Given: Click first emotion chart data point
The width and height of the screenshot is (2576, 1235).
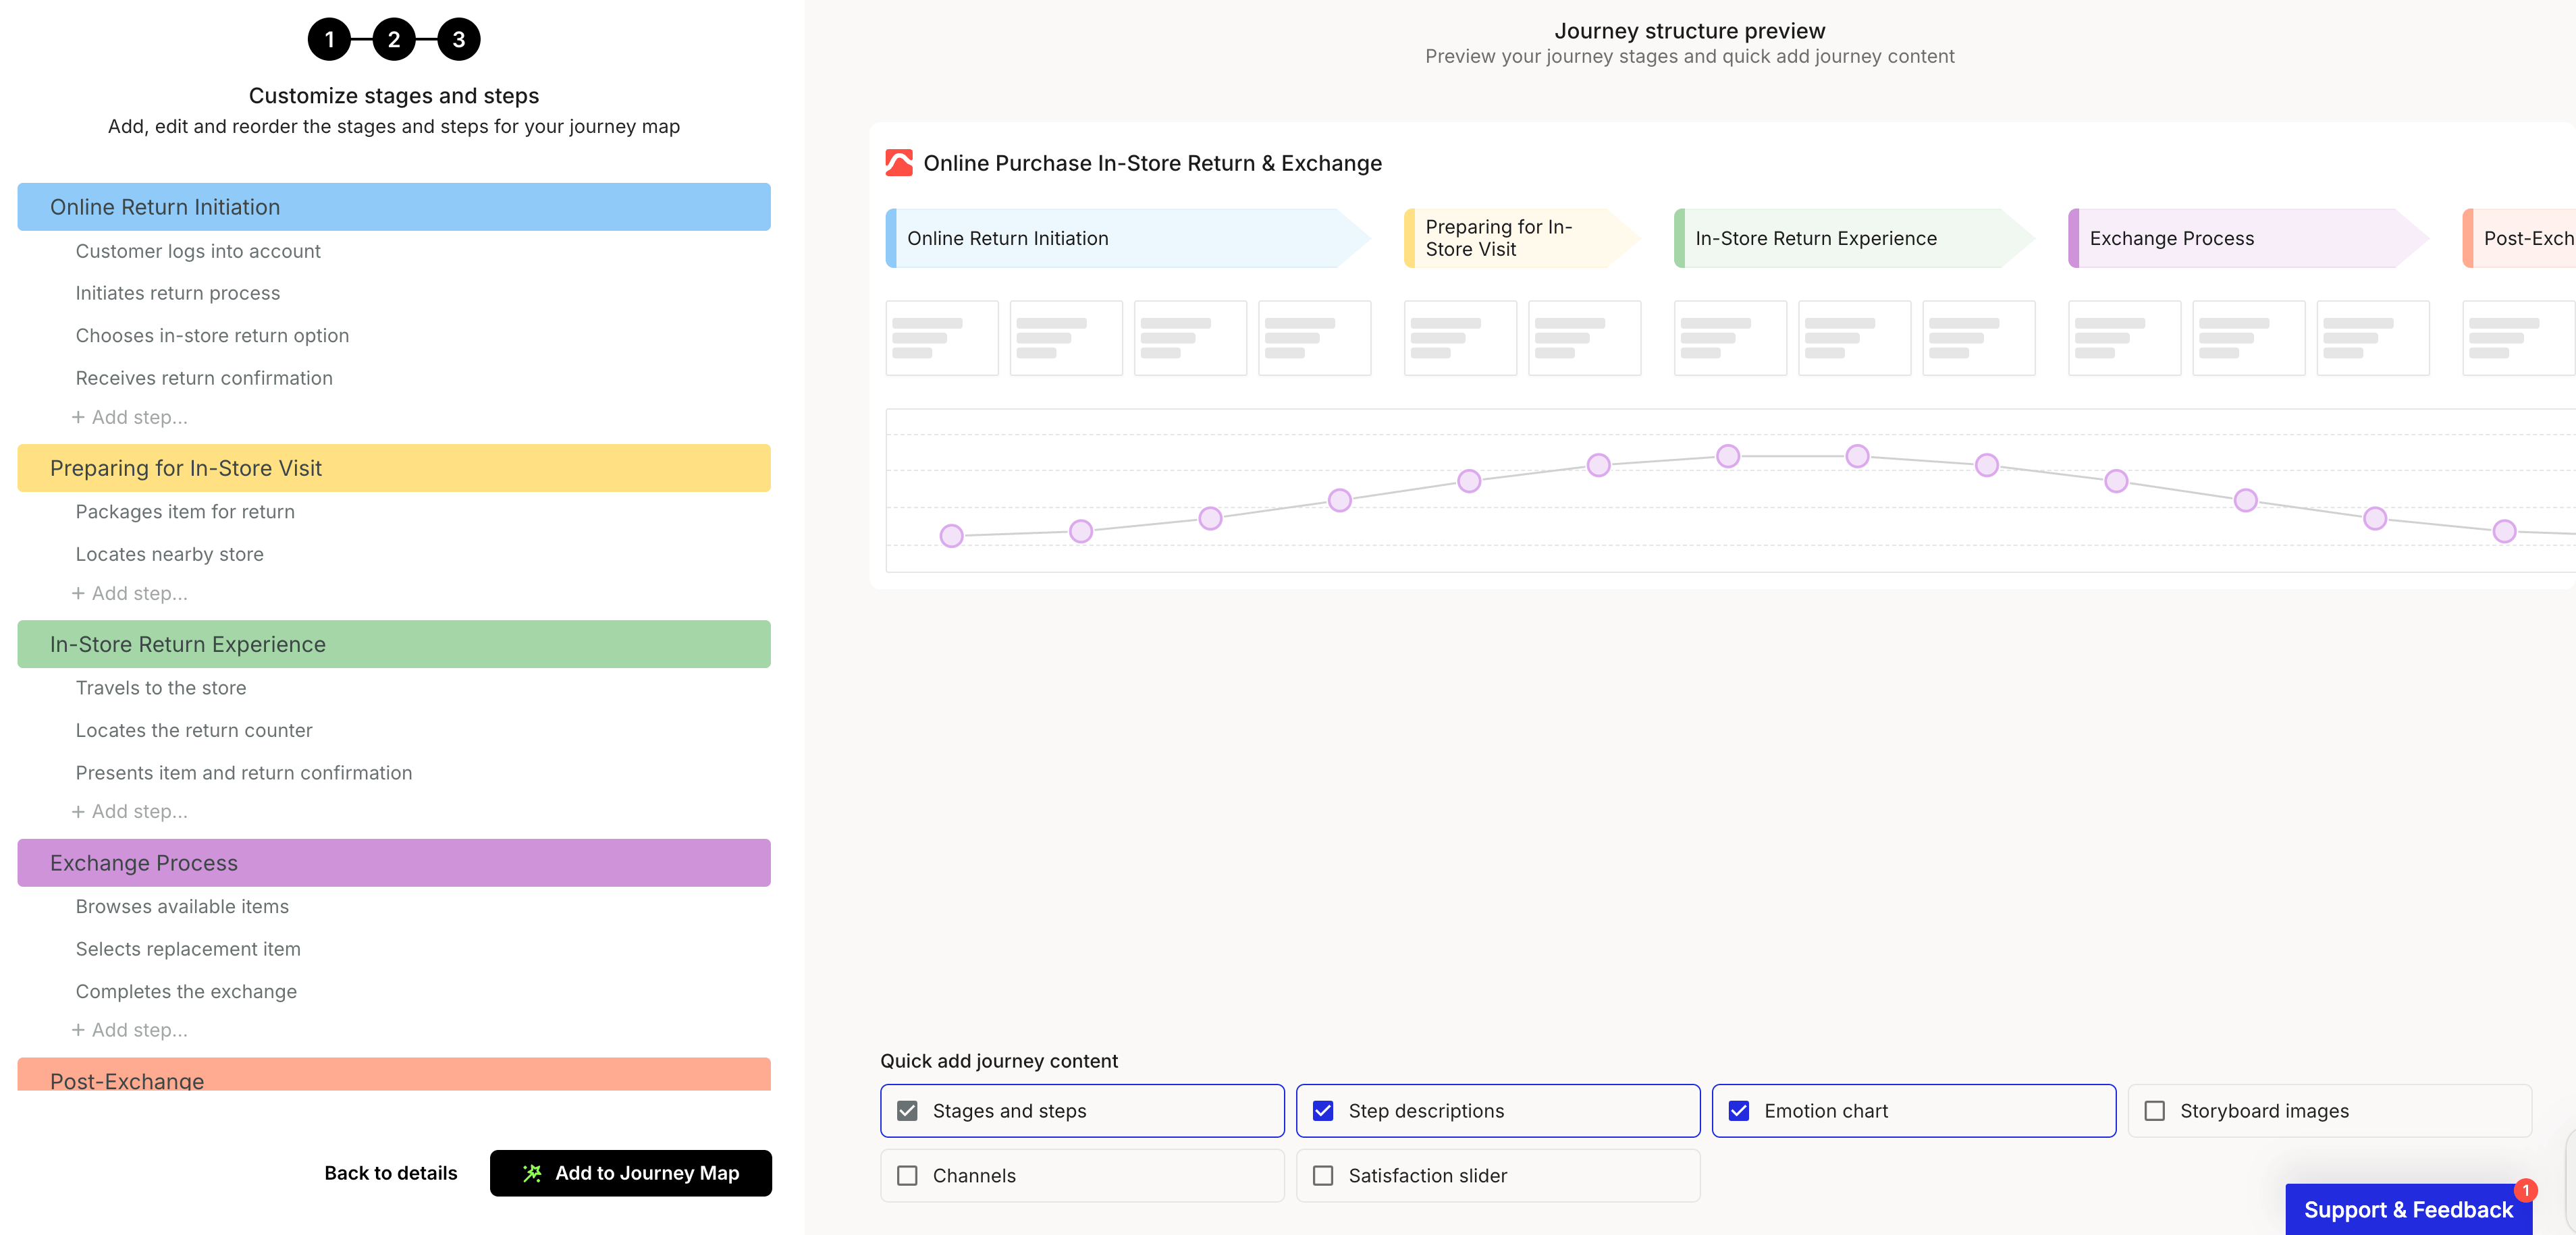Looking at the screenshot, I should pyautogui.click(x=951, y=536).
